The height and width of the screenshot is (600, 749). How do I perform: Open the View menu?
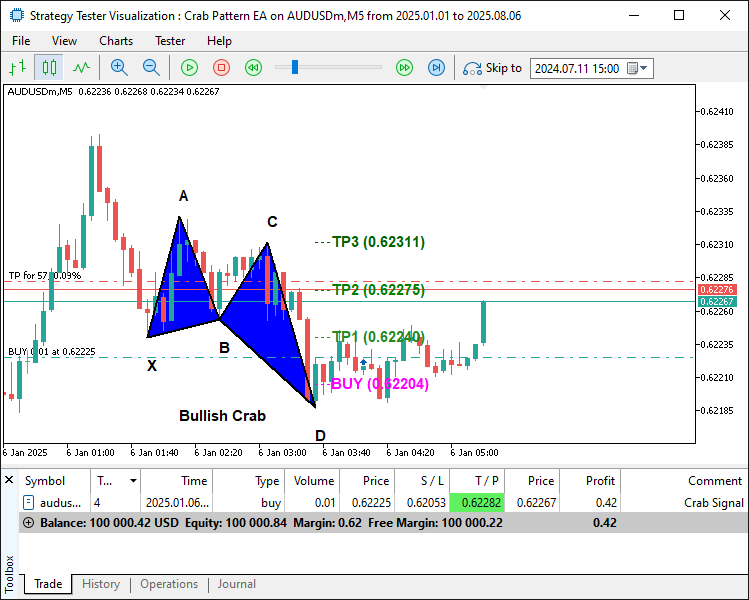point(64,41)
